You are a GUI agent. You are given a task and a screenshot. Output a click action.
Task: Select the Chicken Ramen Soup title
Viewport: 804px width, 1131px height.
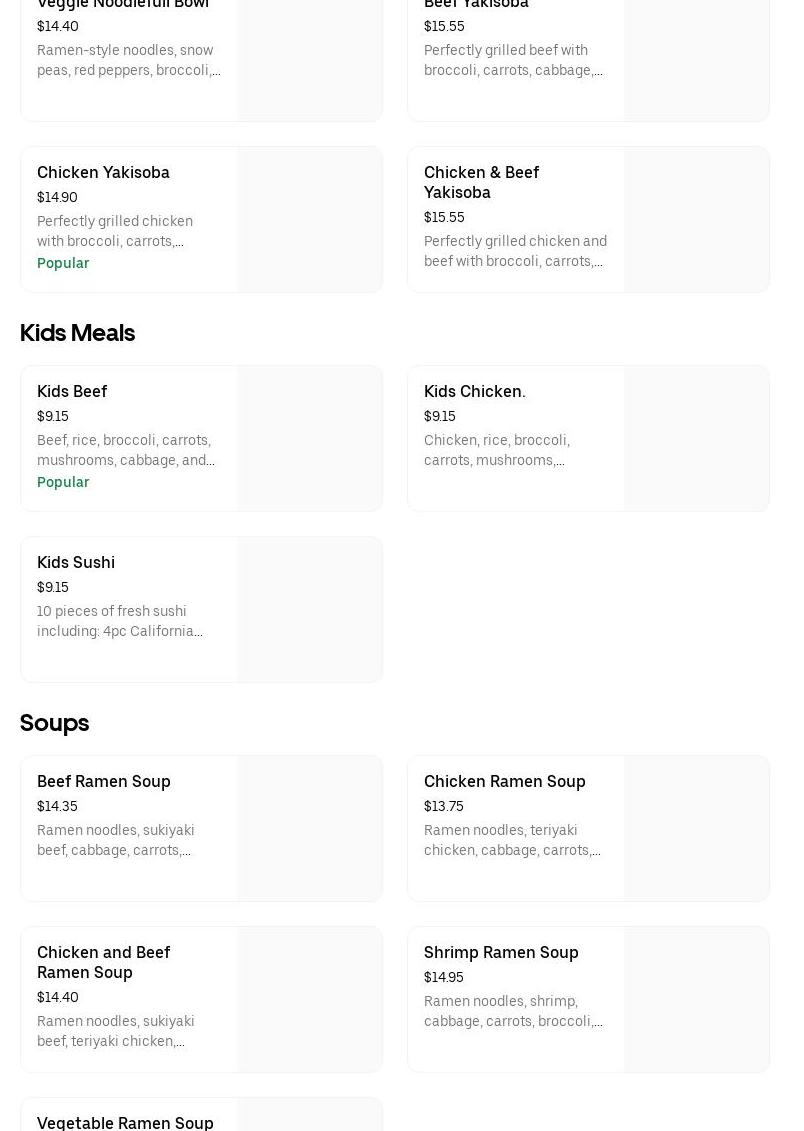point(504,781)
